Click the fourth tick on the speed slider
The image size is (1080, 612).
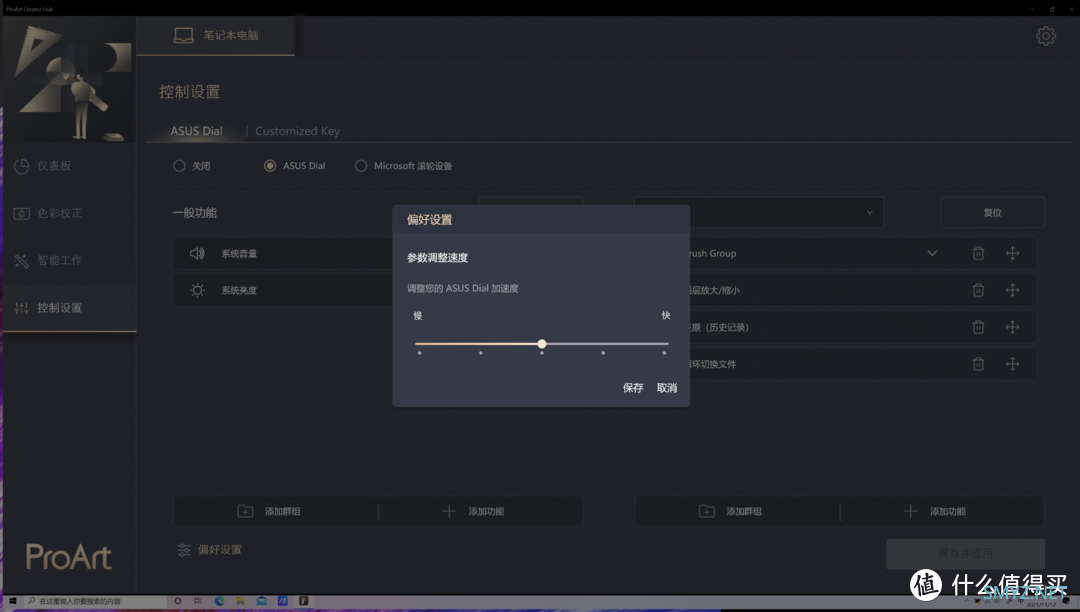click(603, 353)
